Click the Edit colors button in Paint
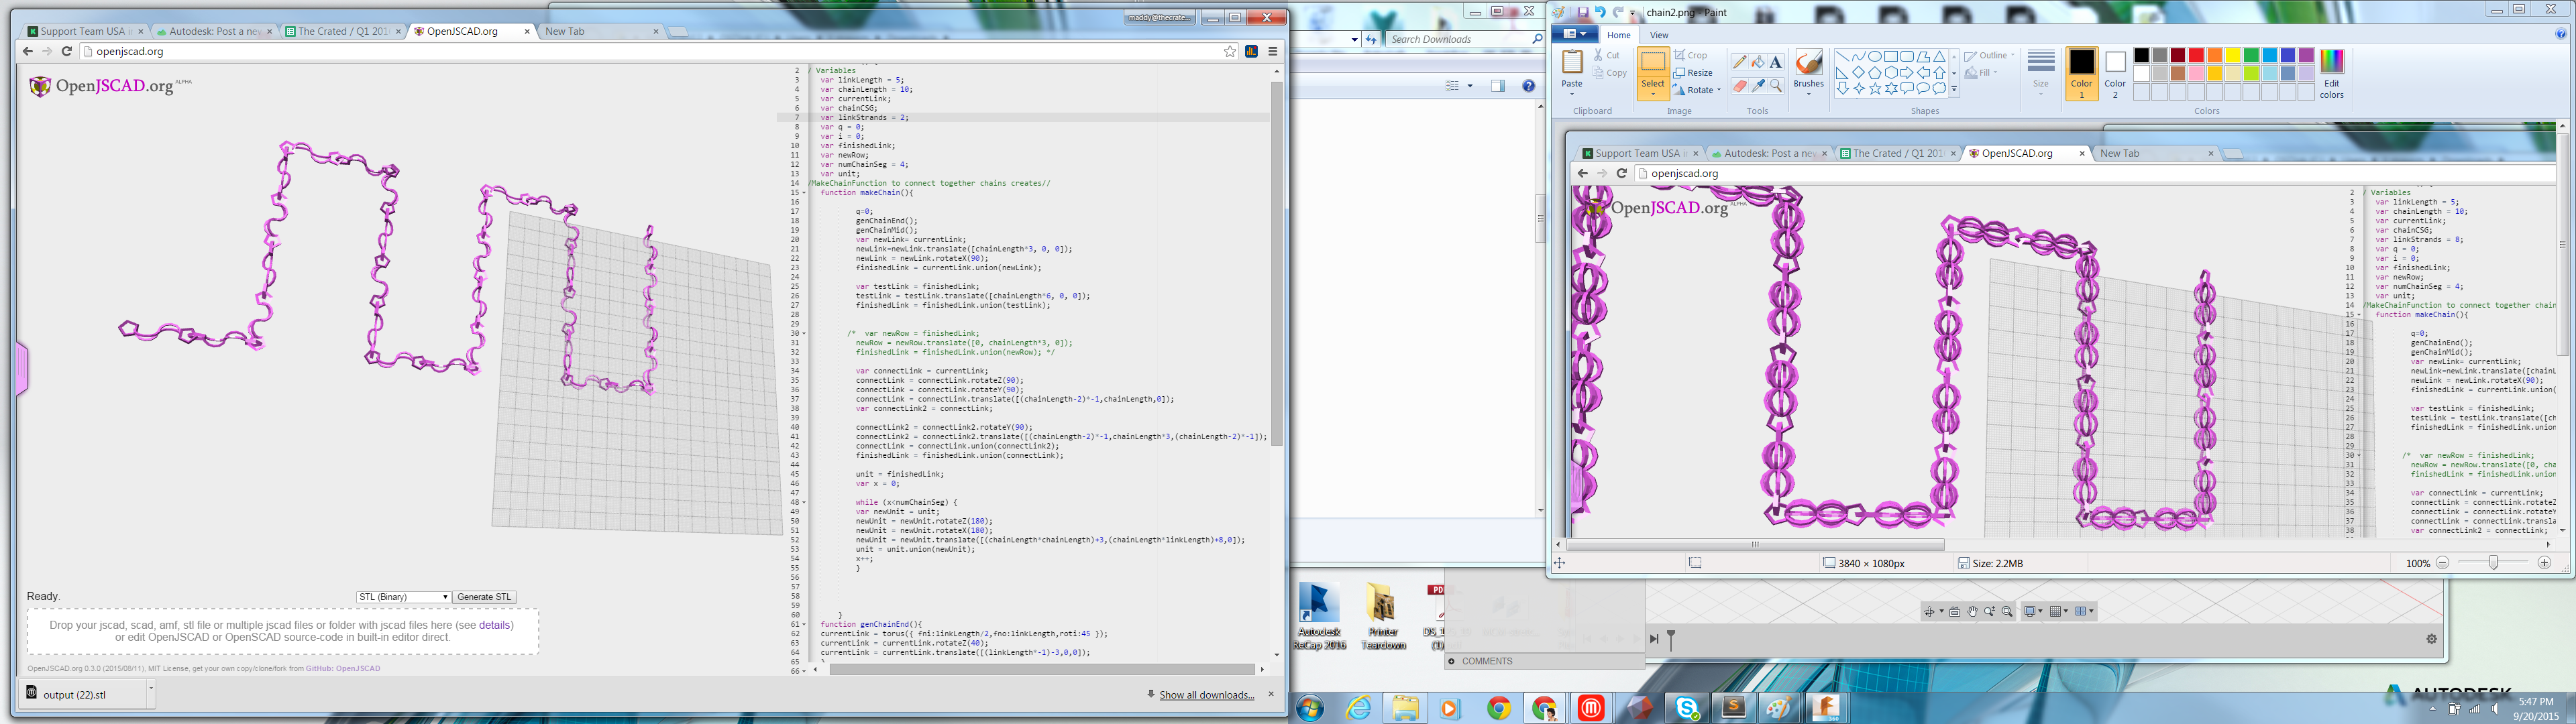The height and width of the screenshot is (724, 2576). 2332,74
